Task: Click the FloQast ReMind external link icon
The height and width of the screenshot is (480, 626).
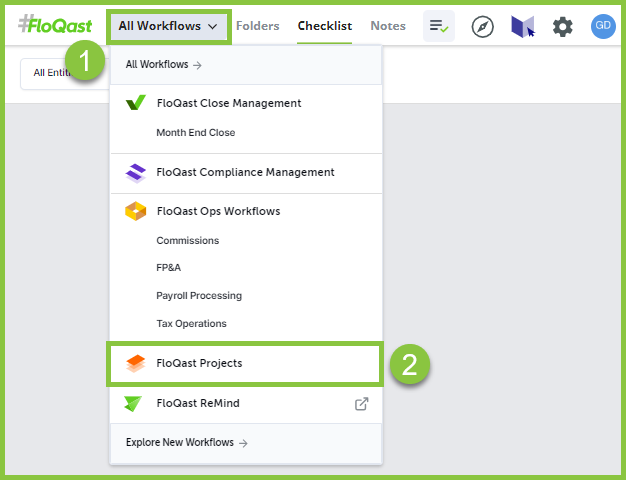Action: click(361, 404)
